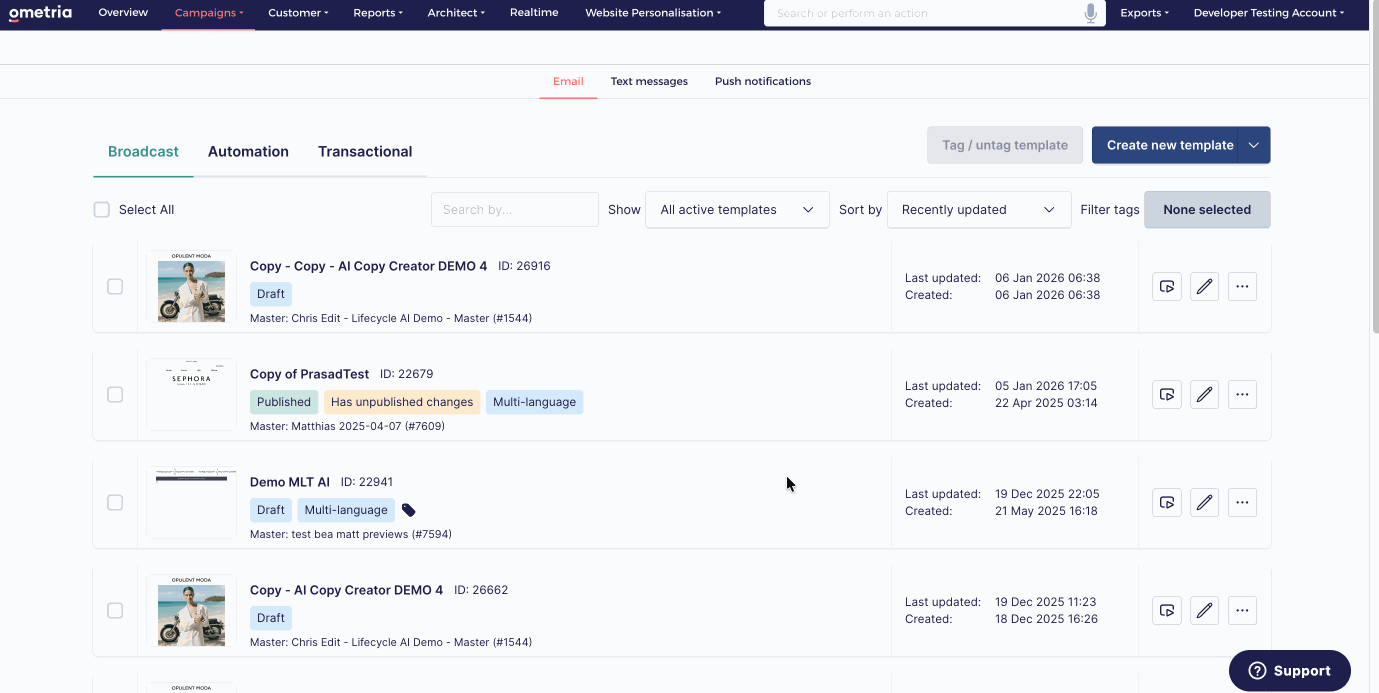Click the Support help button
The height and width of the screenshot is (693, 1379).
point(1289,671)
